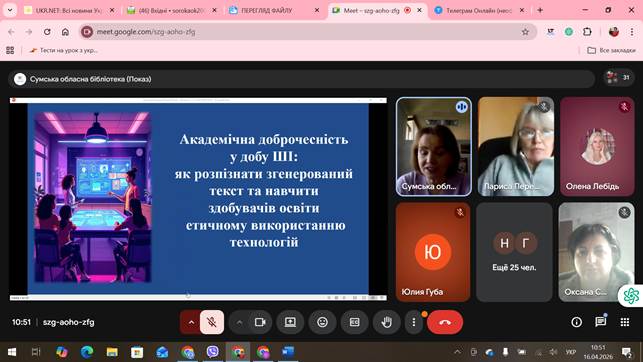Open more options three-dot menu
Image resolution: width=643 pixels, height=362 pixels.
coord(414,322)
